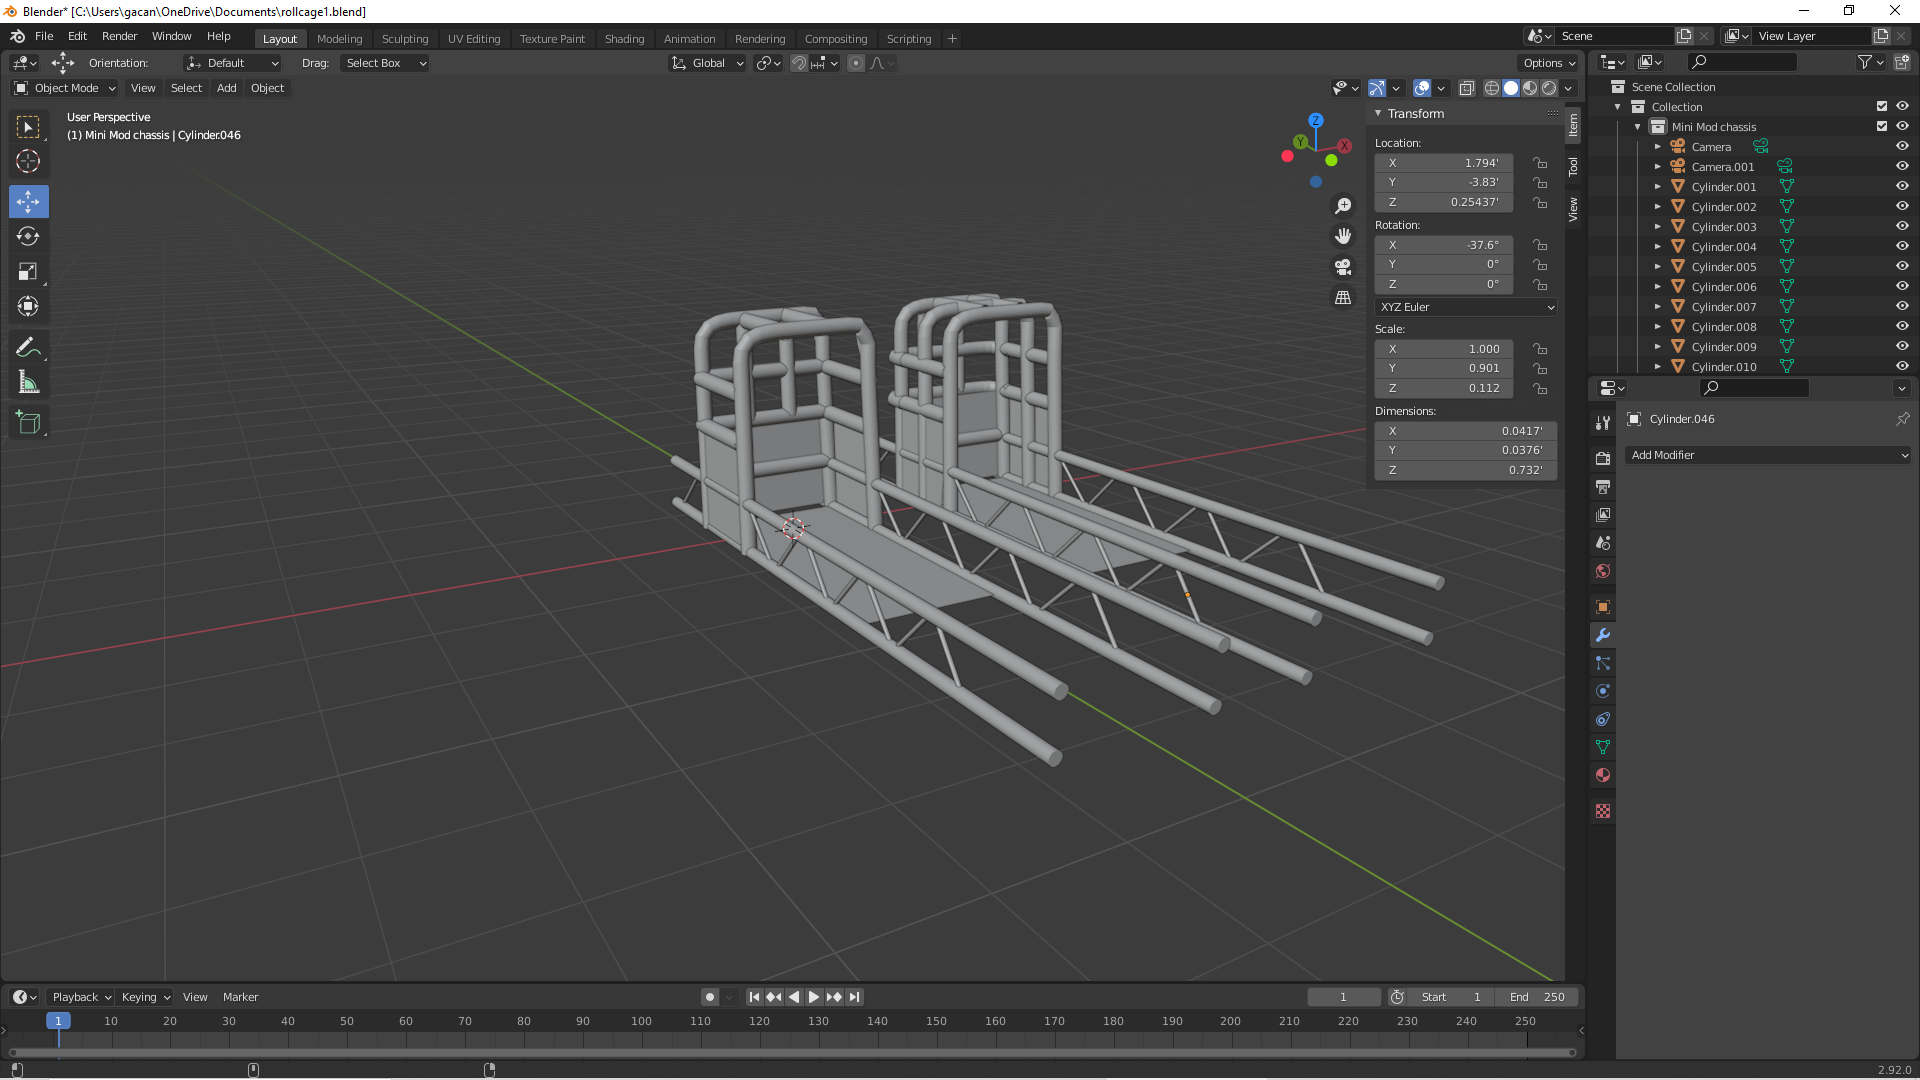Screen dimensions: 1920x1080
Task: Open the Add Modifier dropdown
Action: [1767, 455]
